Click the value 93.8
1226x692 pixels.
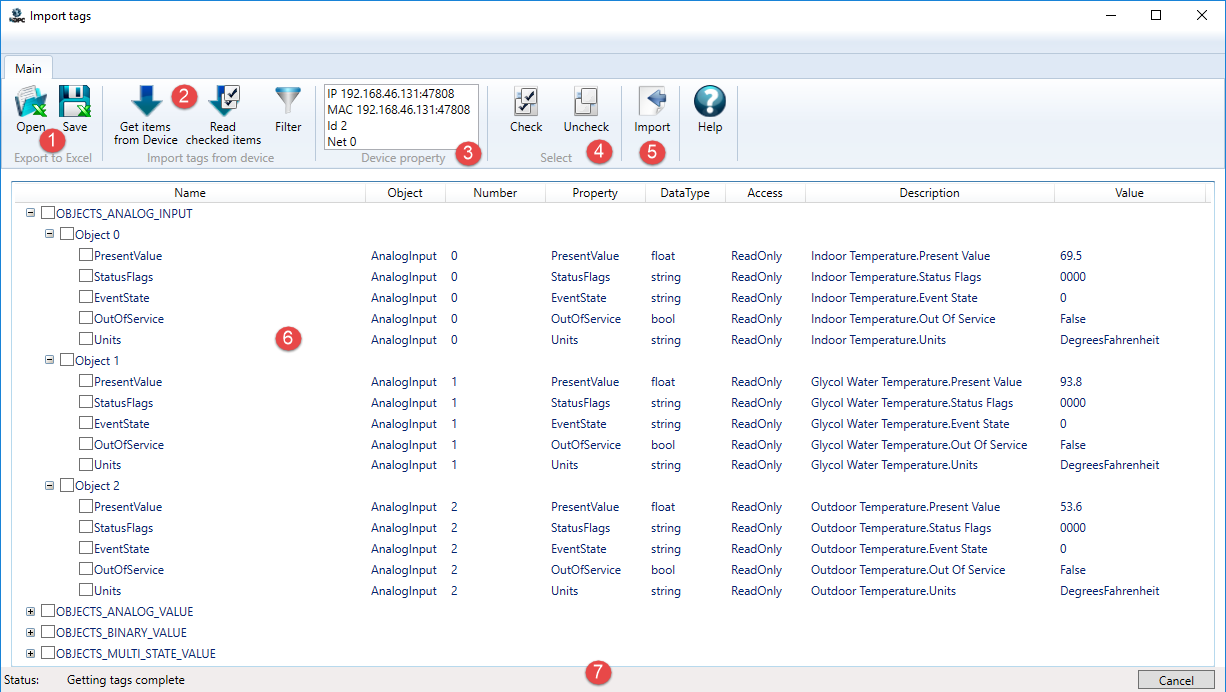(1072, 382)
